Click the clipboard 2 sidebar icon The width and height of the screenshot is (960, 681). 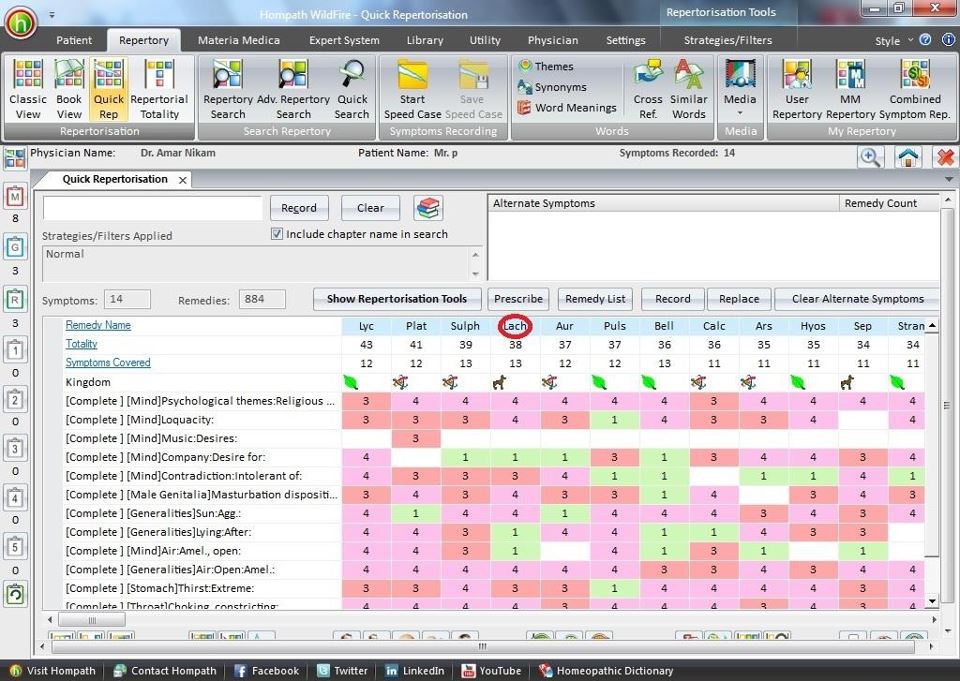pyautogui.click(x=15, y=399)
